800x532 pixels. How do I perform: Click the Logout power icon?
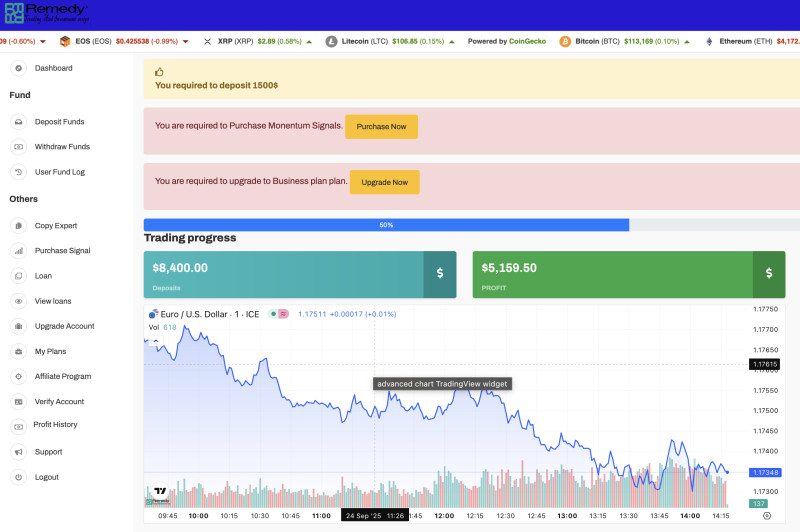pos(18,478)
